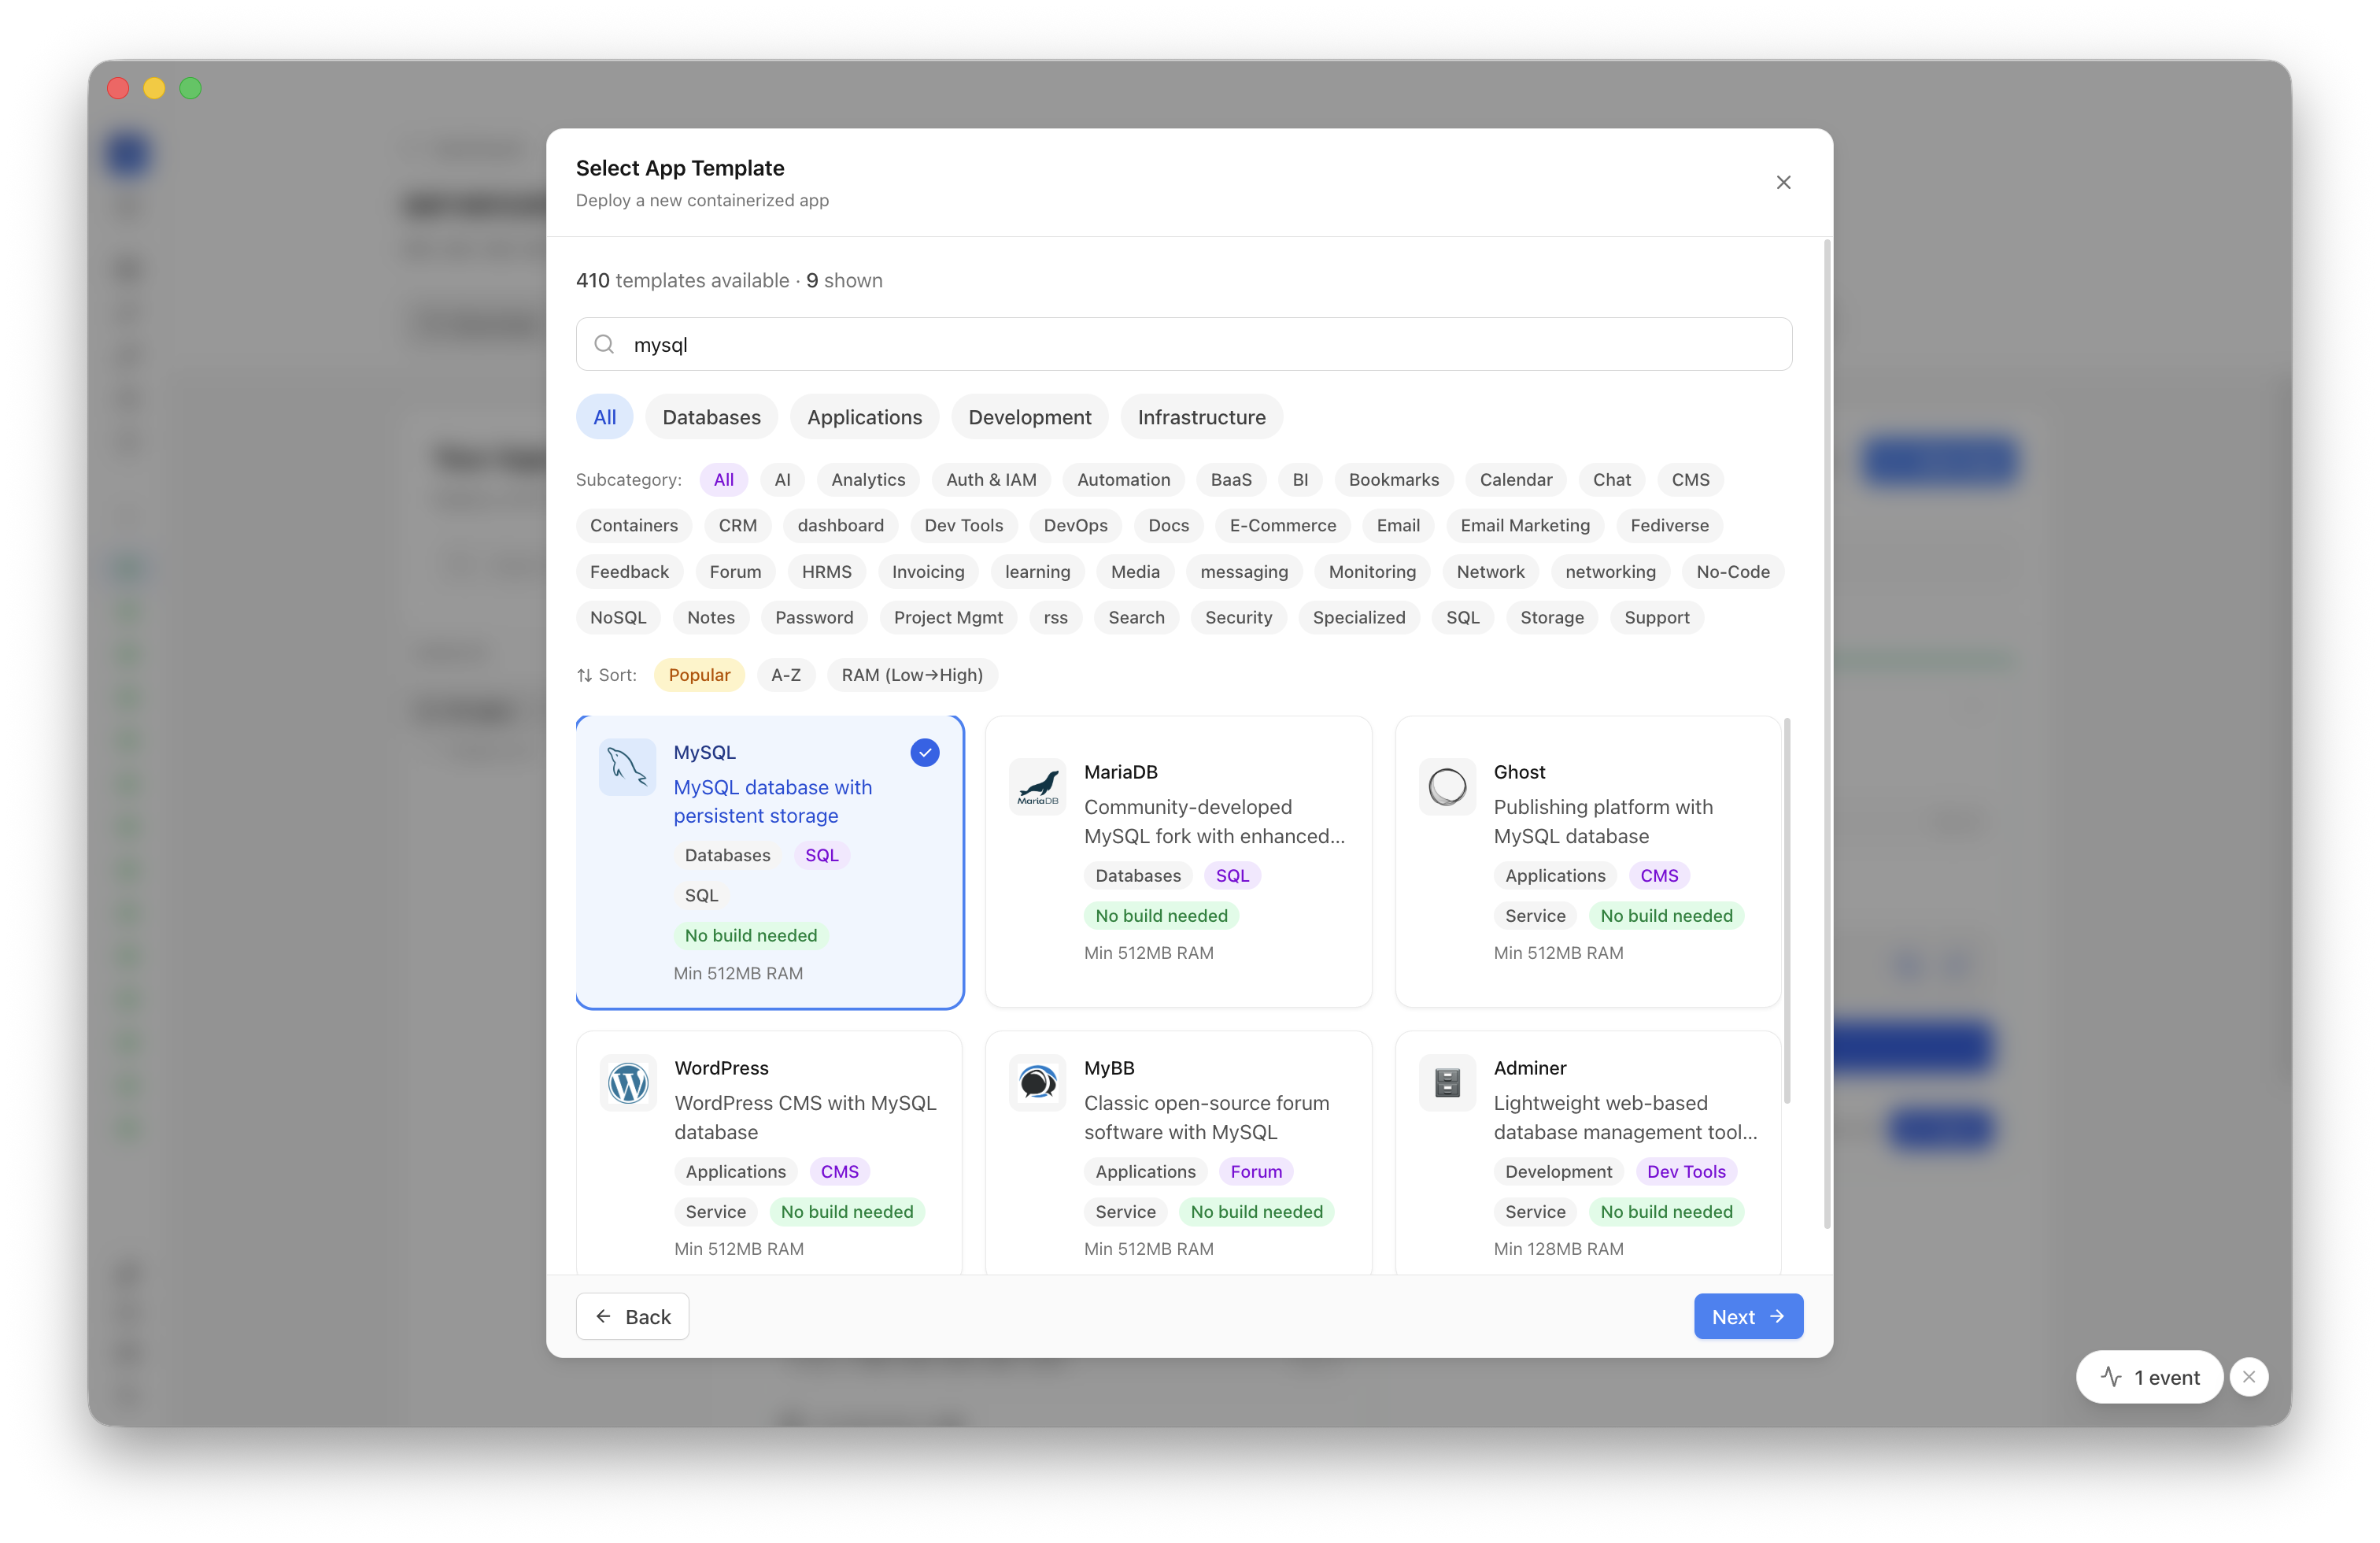Filter by NoSQL subcategory
Screen dimensions: 2380x1543
(618, 618)
